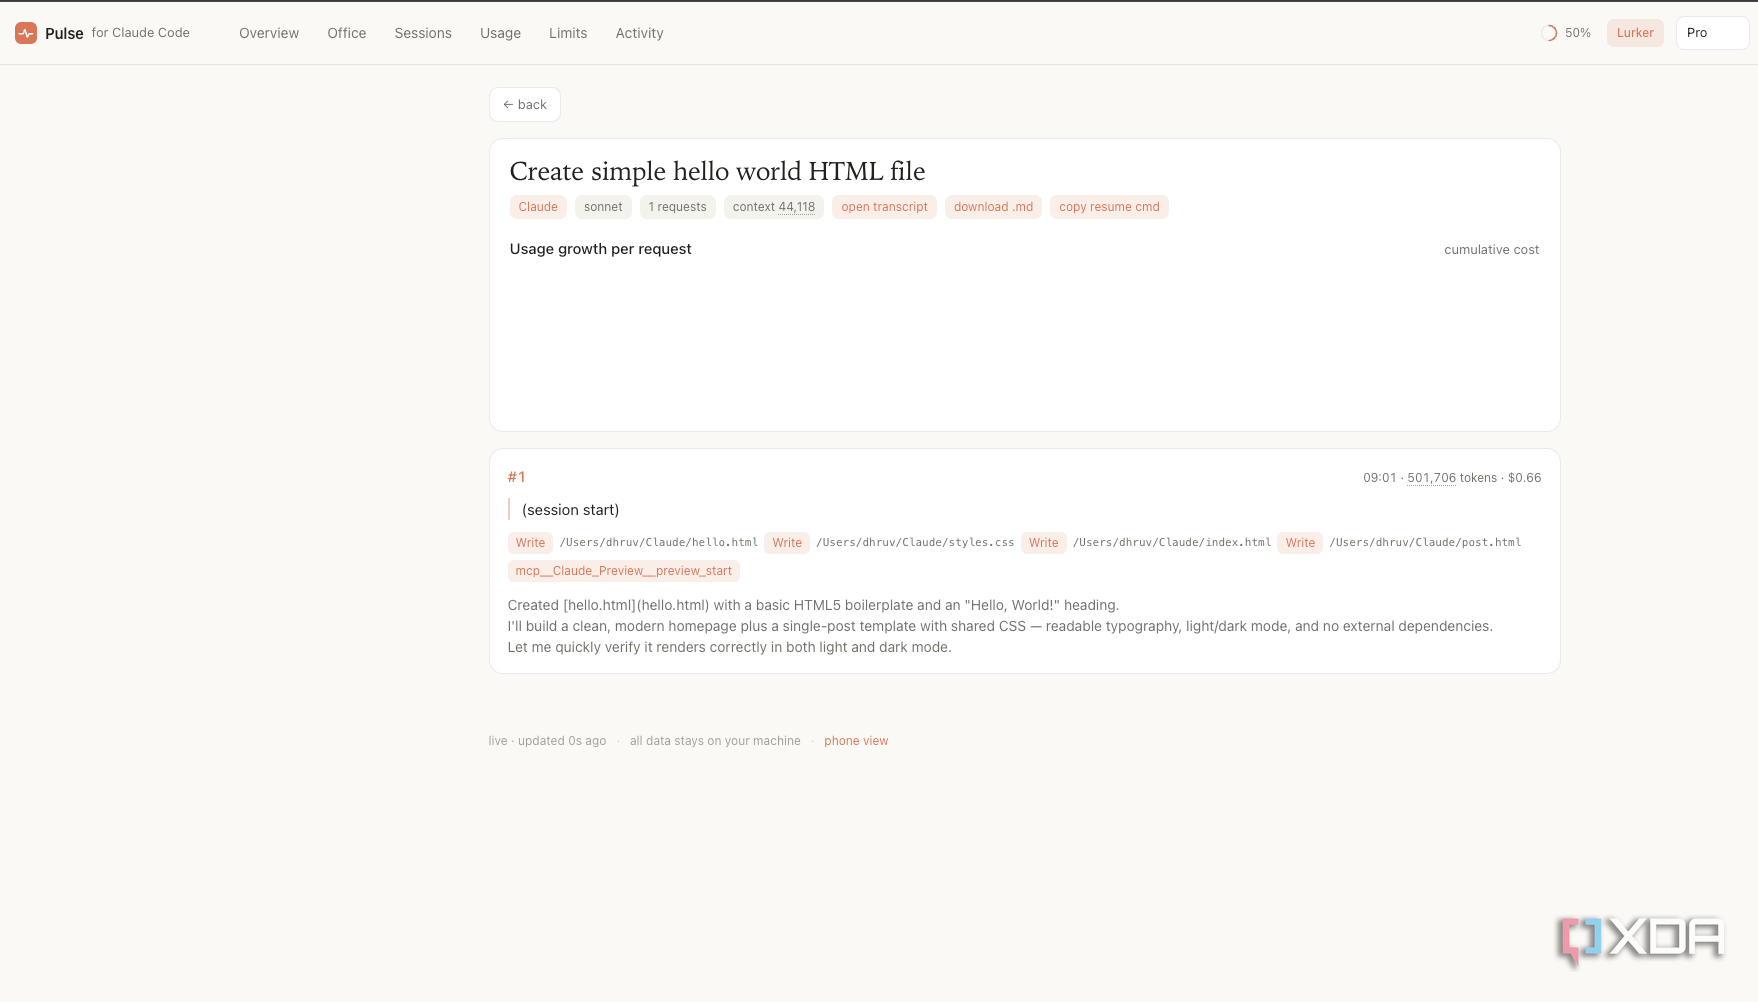Viewport: 1758px width, 1002px height.
Task: Select the Limits tab
Action: (568, 33)
